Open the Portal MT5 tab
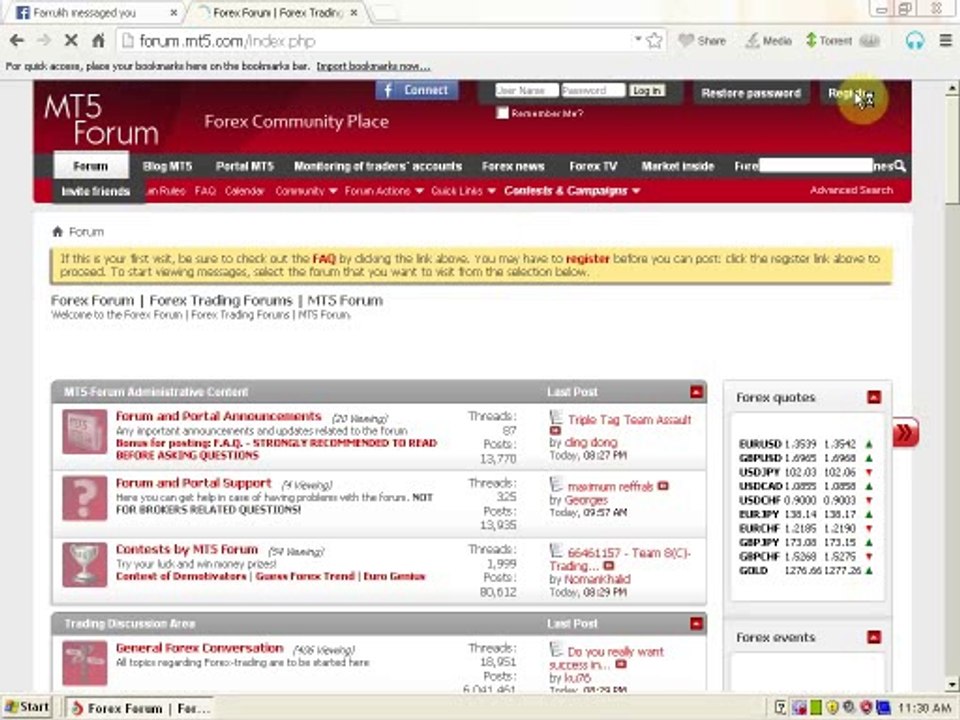Image resolution: width=960 pixels, height=720 pixels. 244,166
